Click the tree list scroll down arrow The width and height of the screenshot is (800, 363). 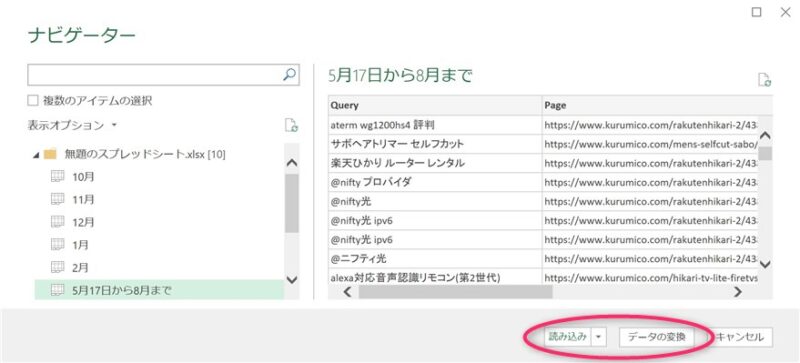click(x=291, y=279)
